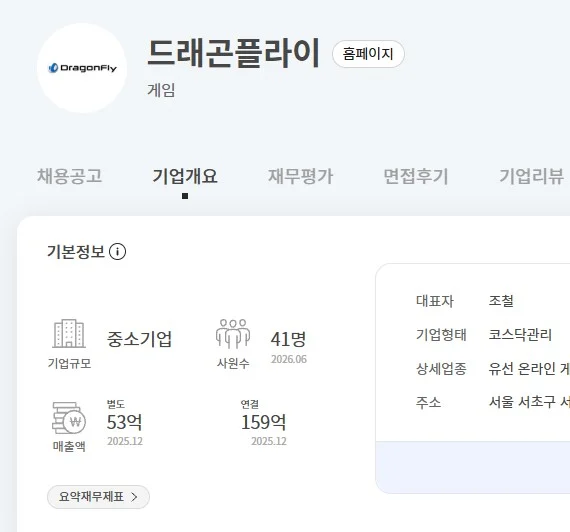Click the info icon next to 기본정보
Viewport: 570px width, 532px height.
pos(117,252)
